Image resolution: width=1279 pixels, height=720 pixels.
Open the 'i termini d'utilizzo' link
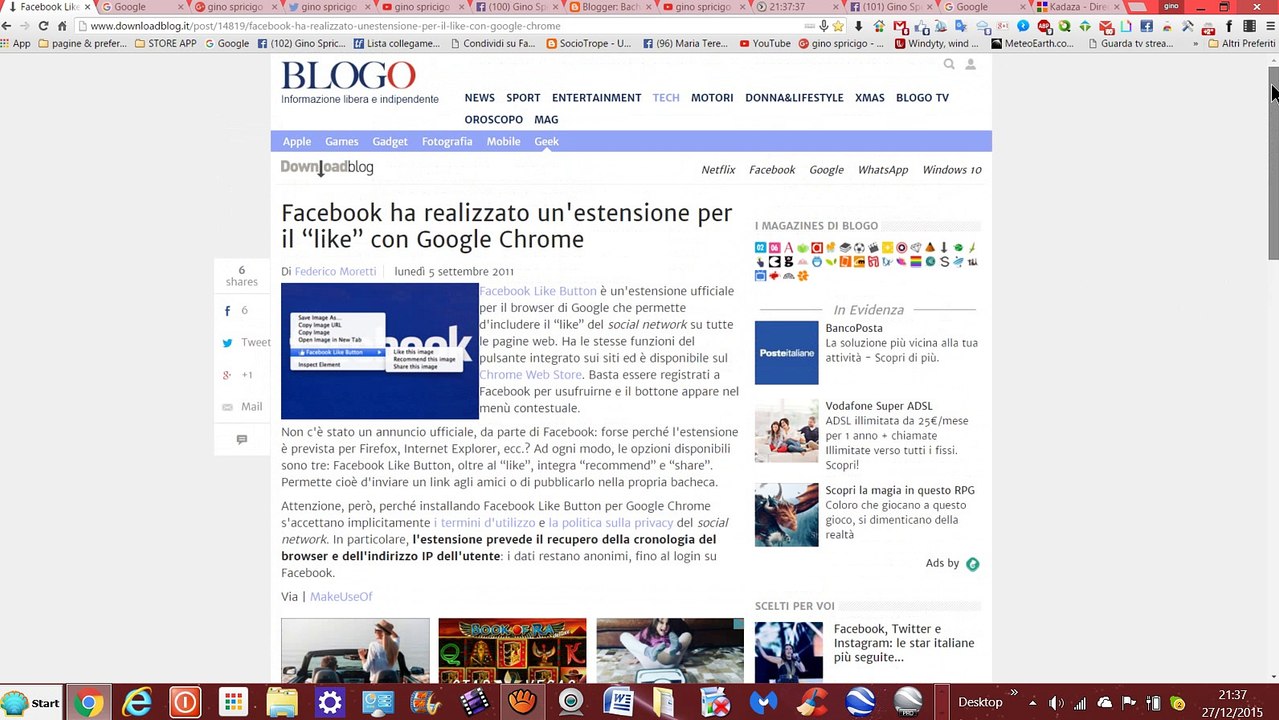pos(484,523)
